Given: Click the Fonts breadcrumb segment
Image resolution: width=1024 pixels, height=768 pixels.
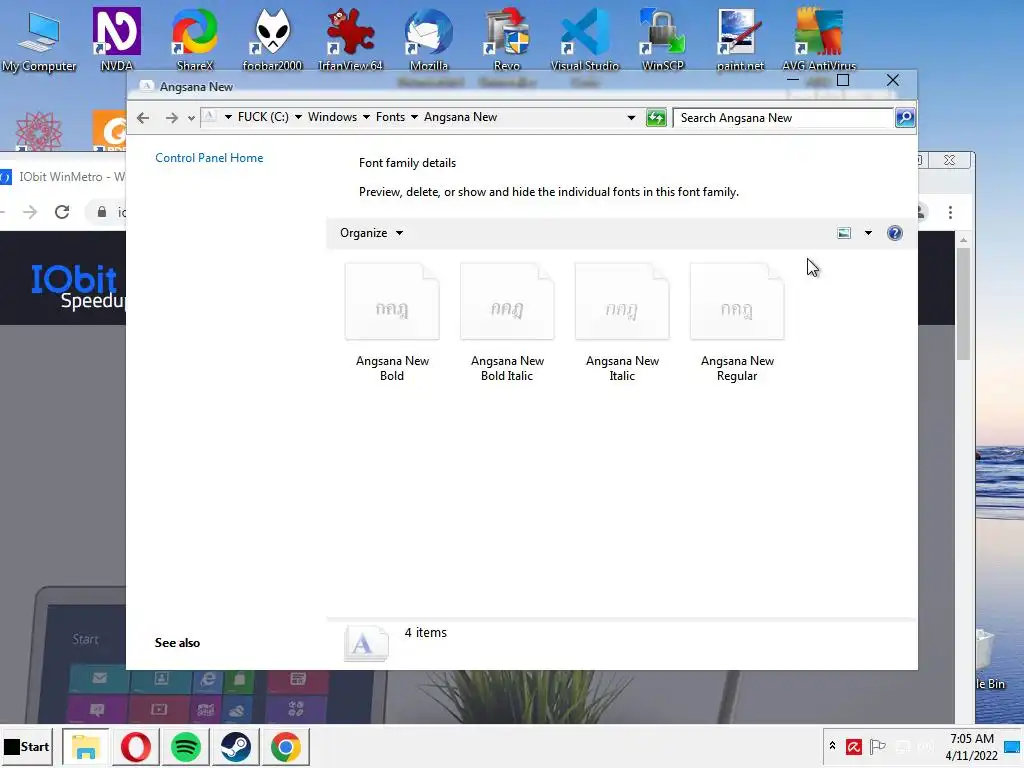Looking at the screenshot, I should pos(390,117).
